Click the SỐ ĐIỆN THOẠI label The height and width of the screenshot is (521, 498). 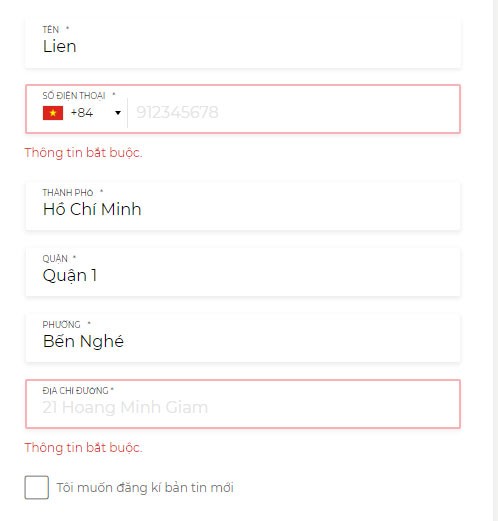point(74,96)
